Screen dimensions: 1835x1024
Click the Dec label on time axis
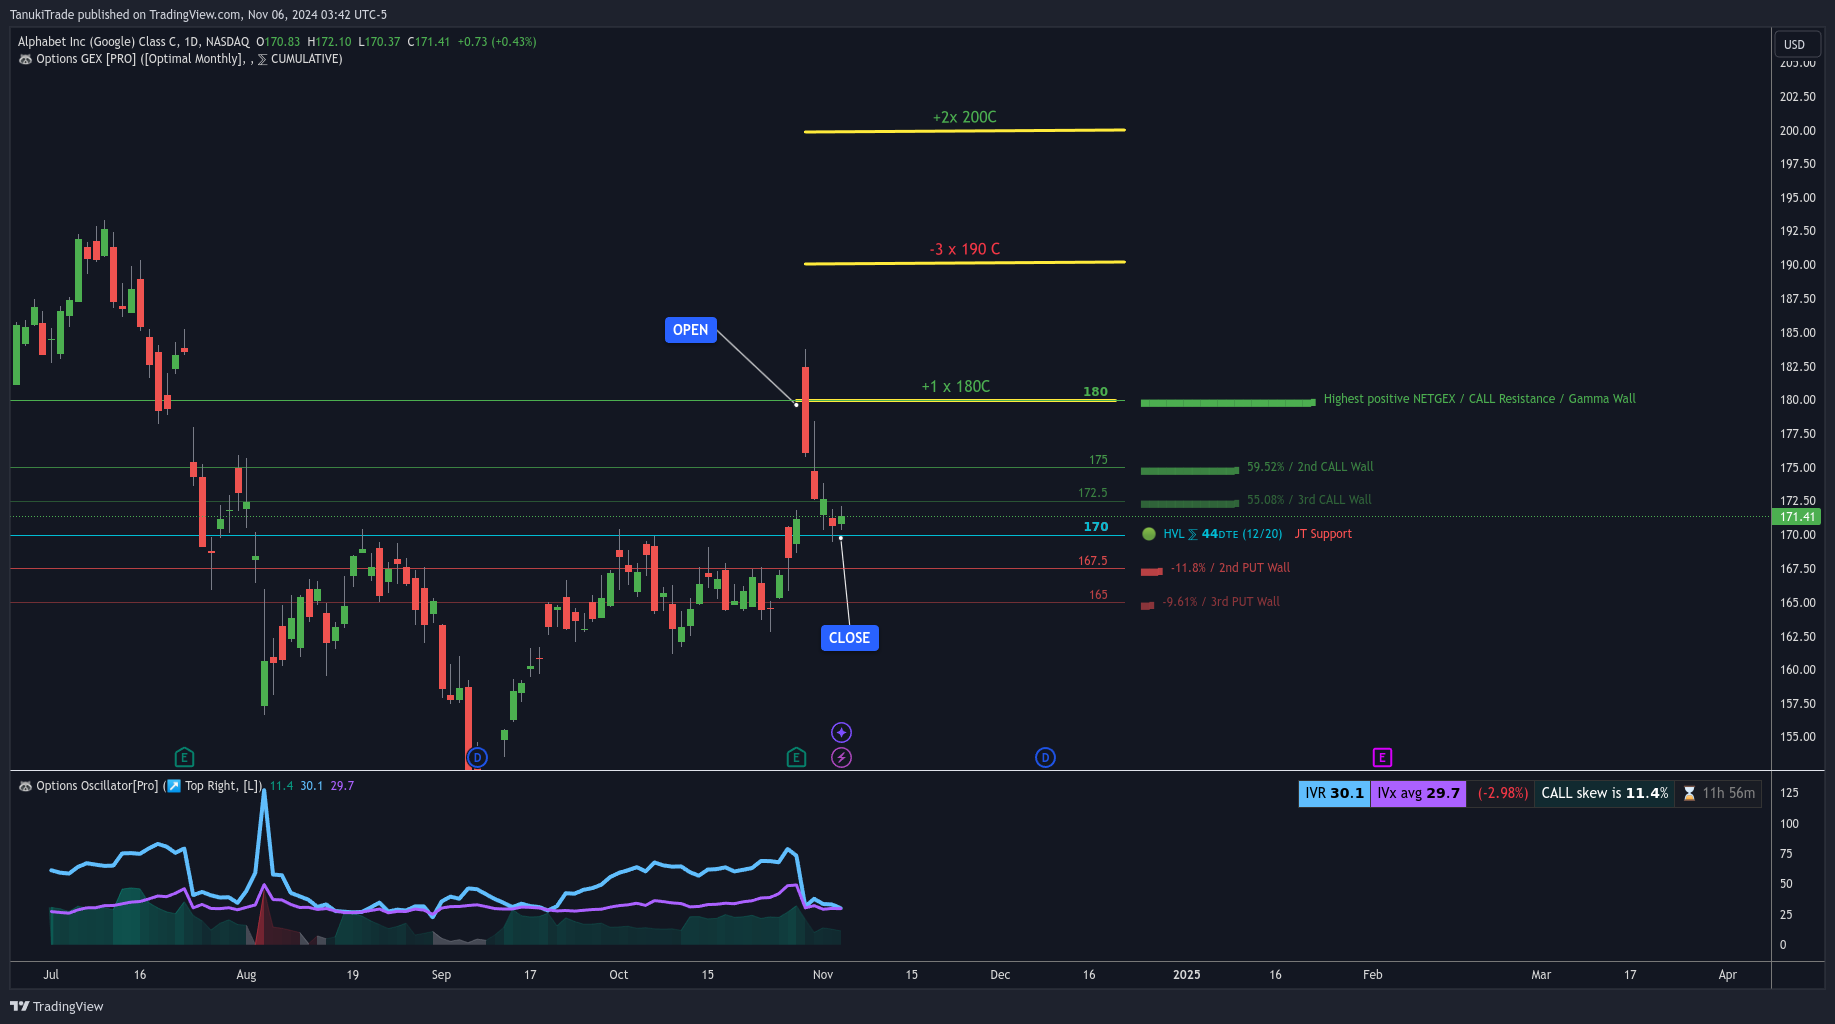1000,975
